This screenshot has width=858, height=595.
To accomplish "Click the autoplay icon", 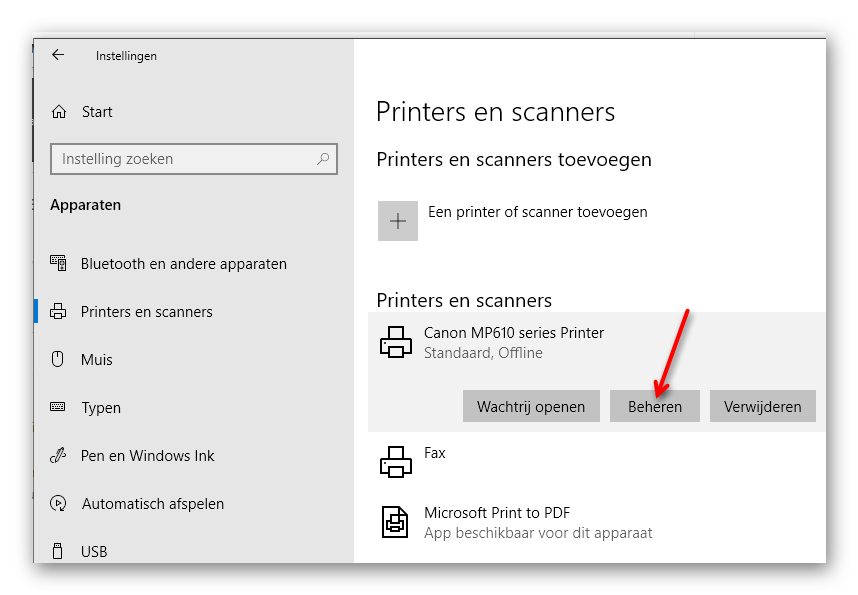I will pos(58,503).
